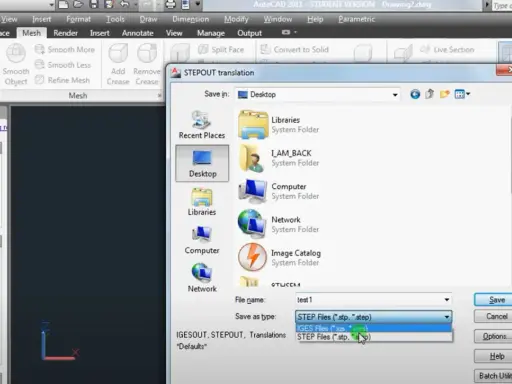Switch to the View ribbon tab
This screenshot has height=384, width=512.
coord(174,33)
